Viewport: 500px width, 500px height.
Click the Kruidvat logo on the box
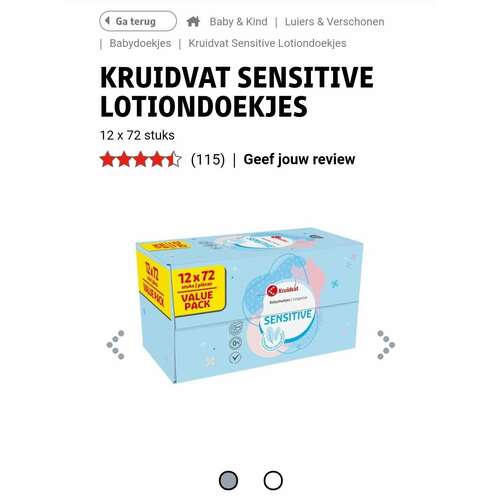tap(283, 290)
